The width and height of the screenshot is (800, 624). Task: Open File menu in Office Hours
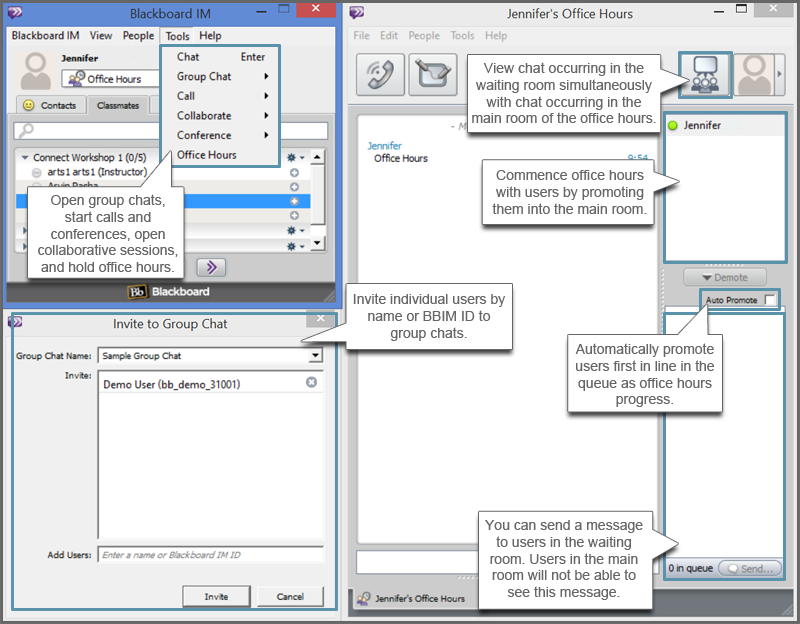(x=361, y=36)
